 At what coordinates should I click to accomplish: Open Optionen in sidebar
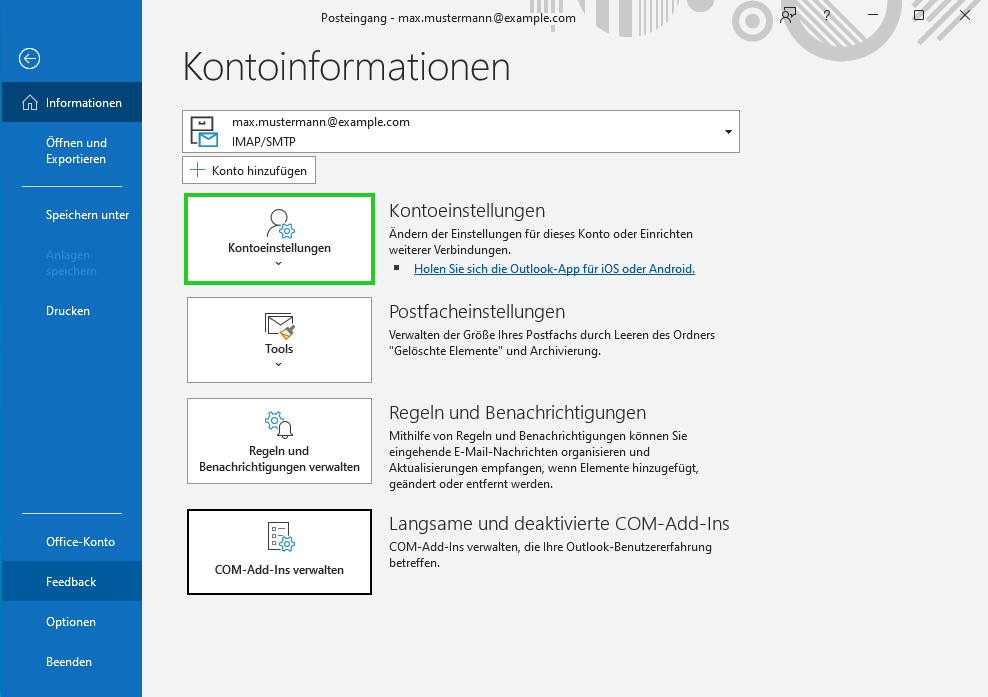click(x=72, y=622)
